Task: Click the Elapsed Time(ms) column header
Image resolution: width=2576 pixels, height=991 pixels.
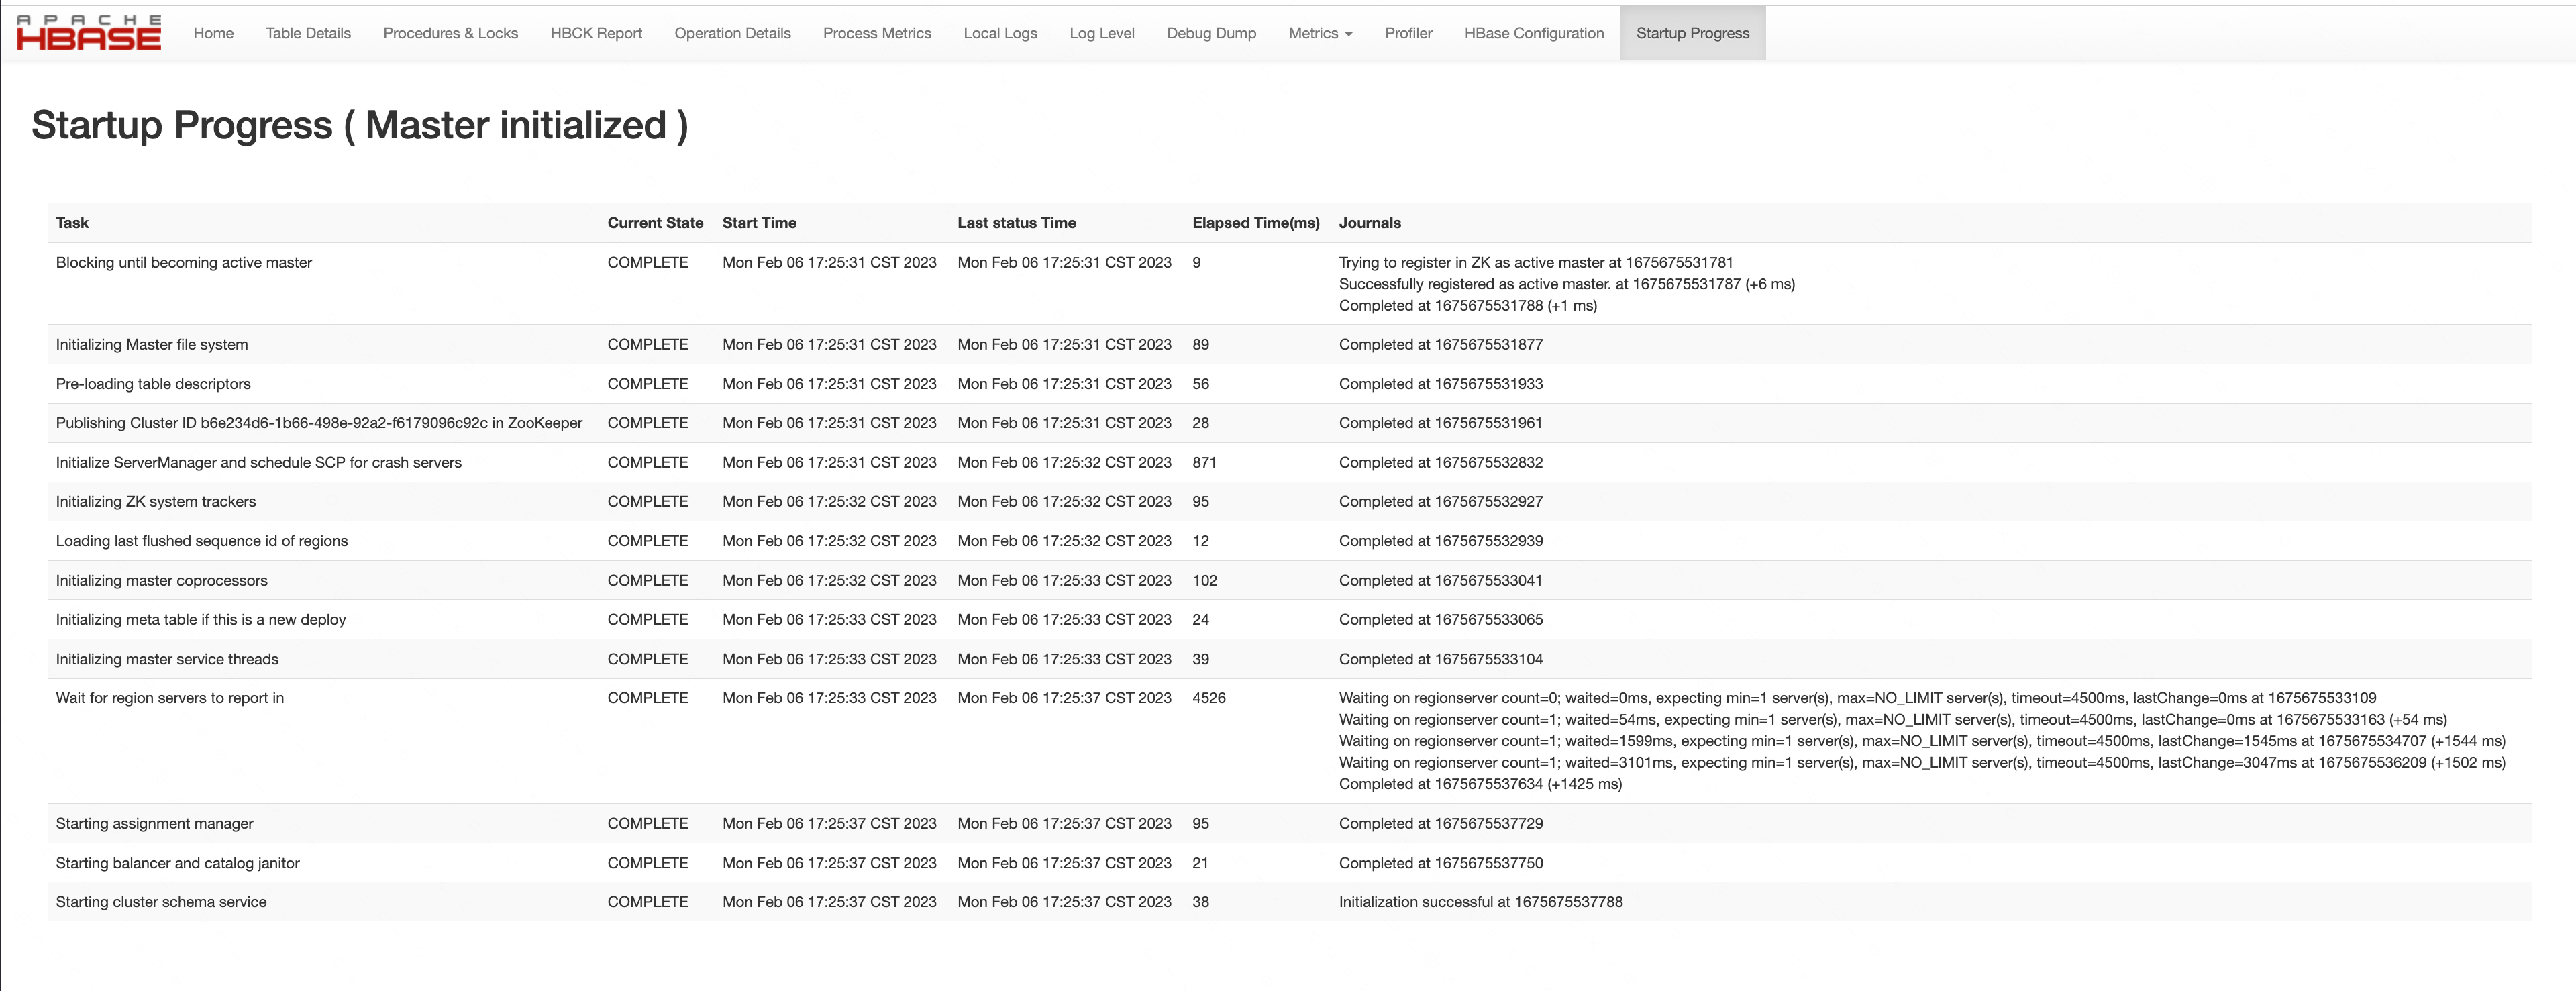Action: click(x=1255, y=223)
